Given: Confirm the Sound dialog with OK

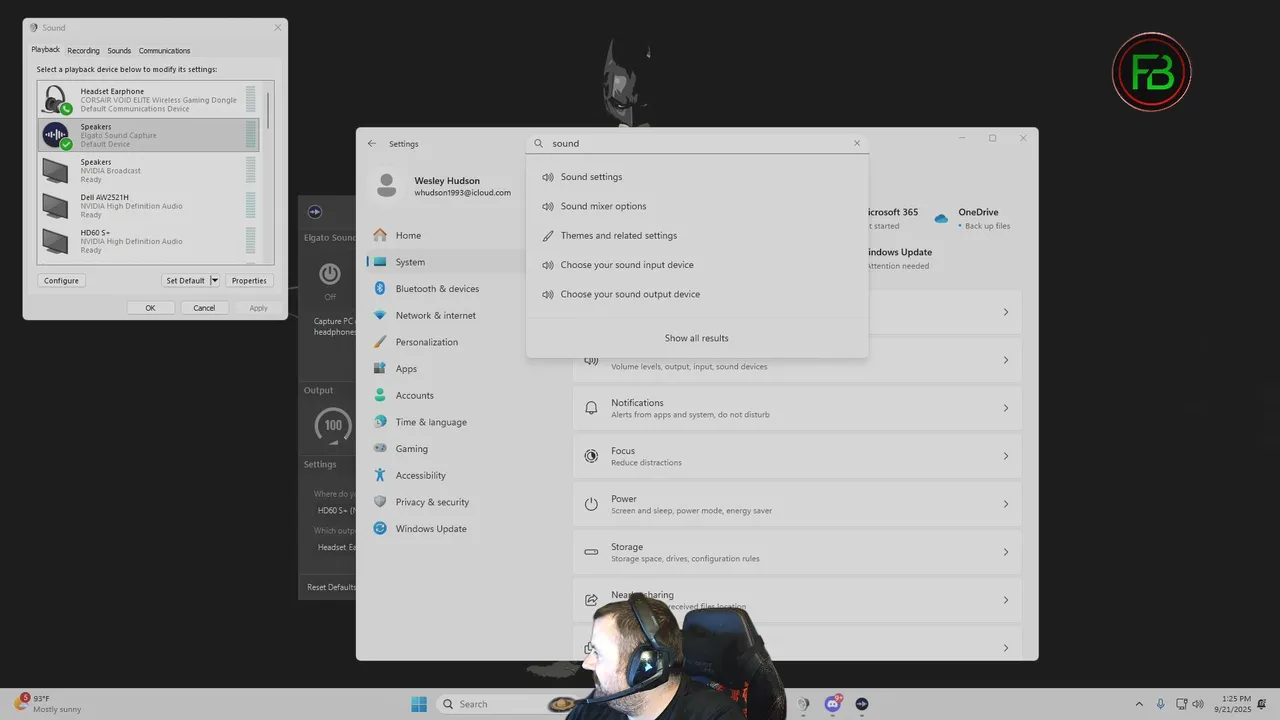Looking at the screenshot, I should pos(150,308).
